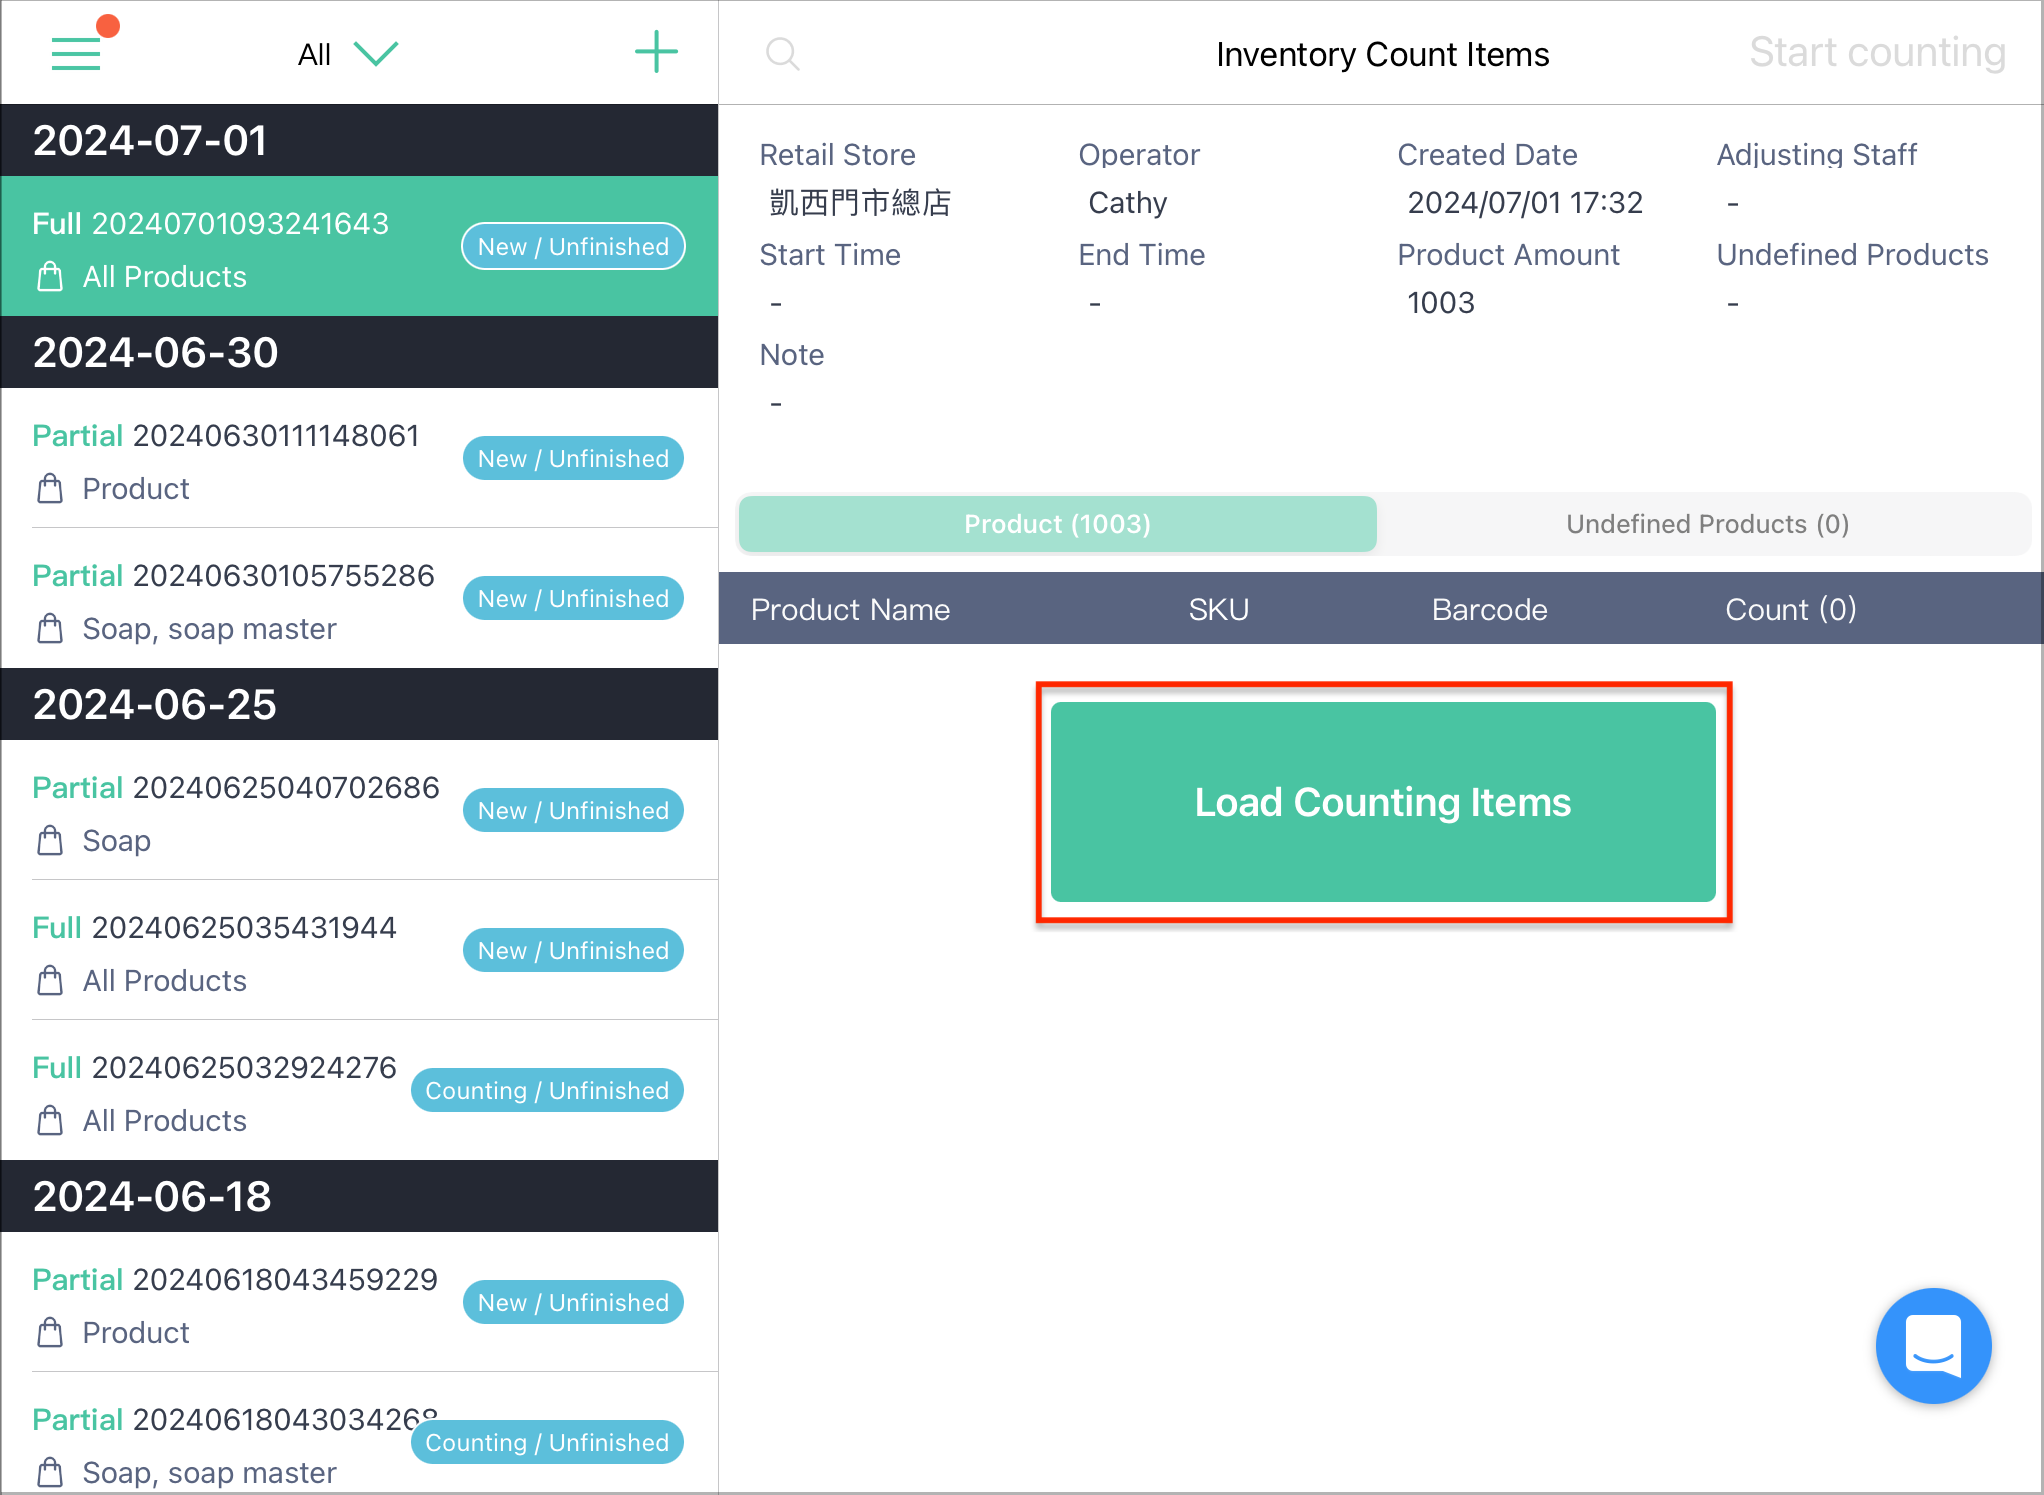Click Start counting in the header

pos(1877,53)
